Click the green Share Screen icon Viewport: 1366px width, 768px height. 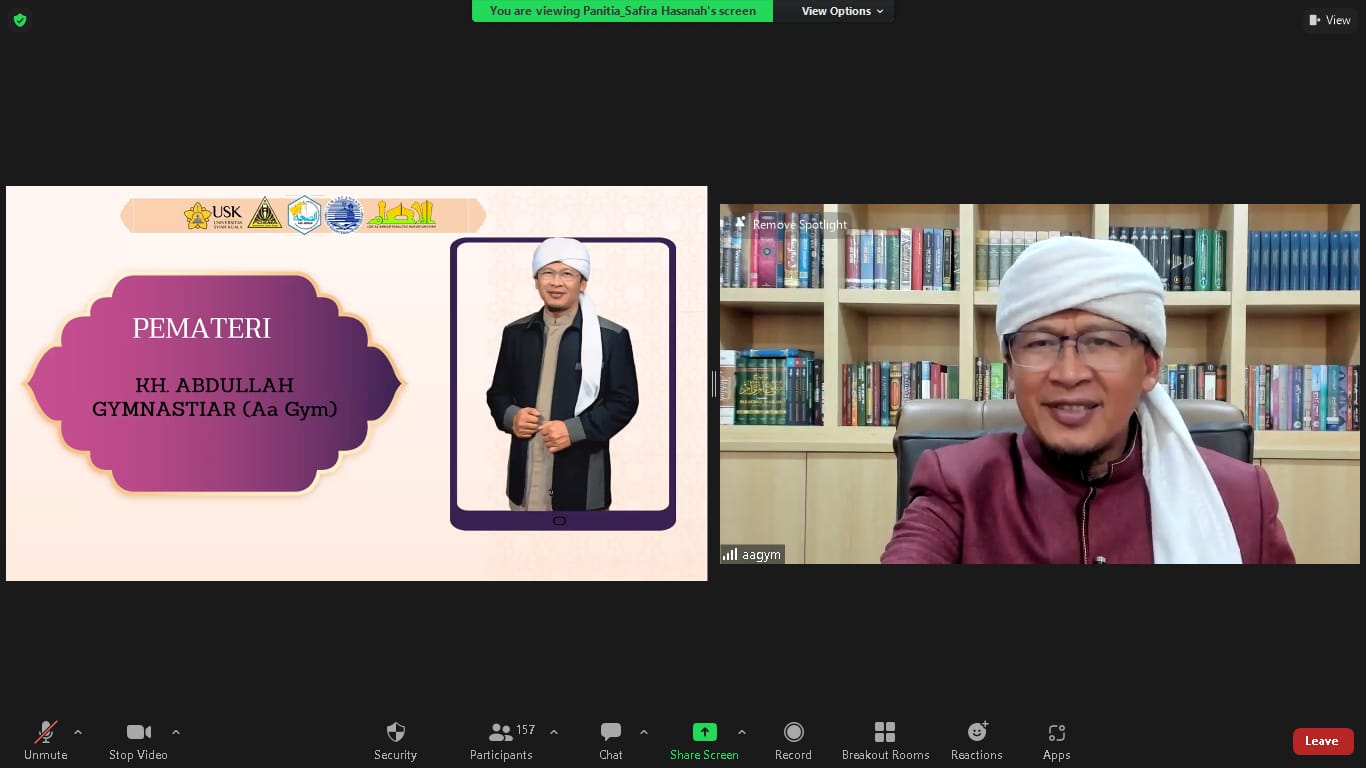[x=704, y=733]
